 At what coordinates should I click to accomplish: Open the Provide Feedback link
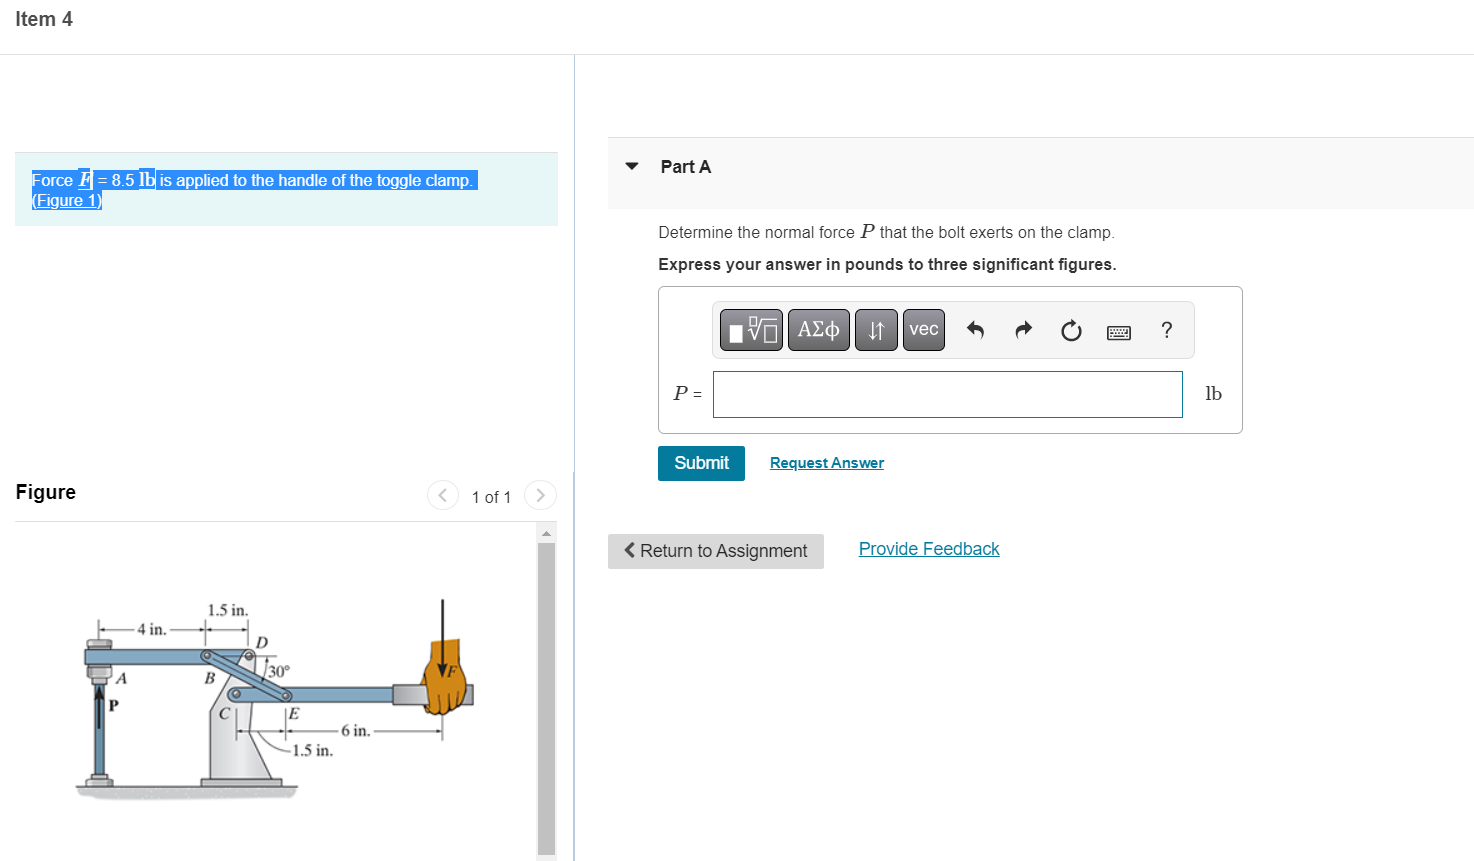pyautogui.click(x=928, y=548)
